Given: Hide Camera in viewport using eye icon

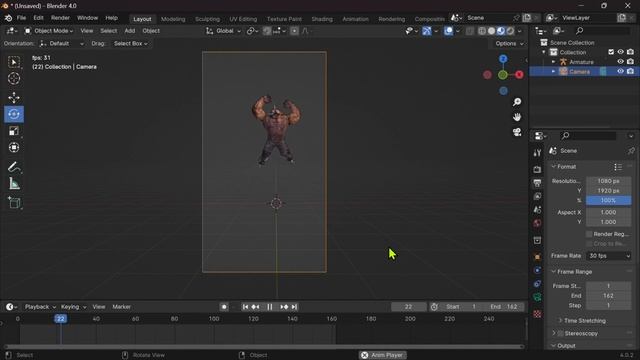Looking at the screenshot, I should click(x=620, y=71).
